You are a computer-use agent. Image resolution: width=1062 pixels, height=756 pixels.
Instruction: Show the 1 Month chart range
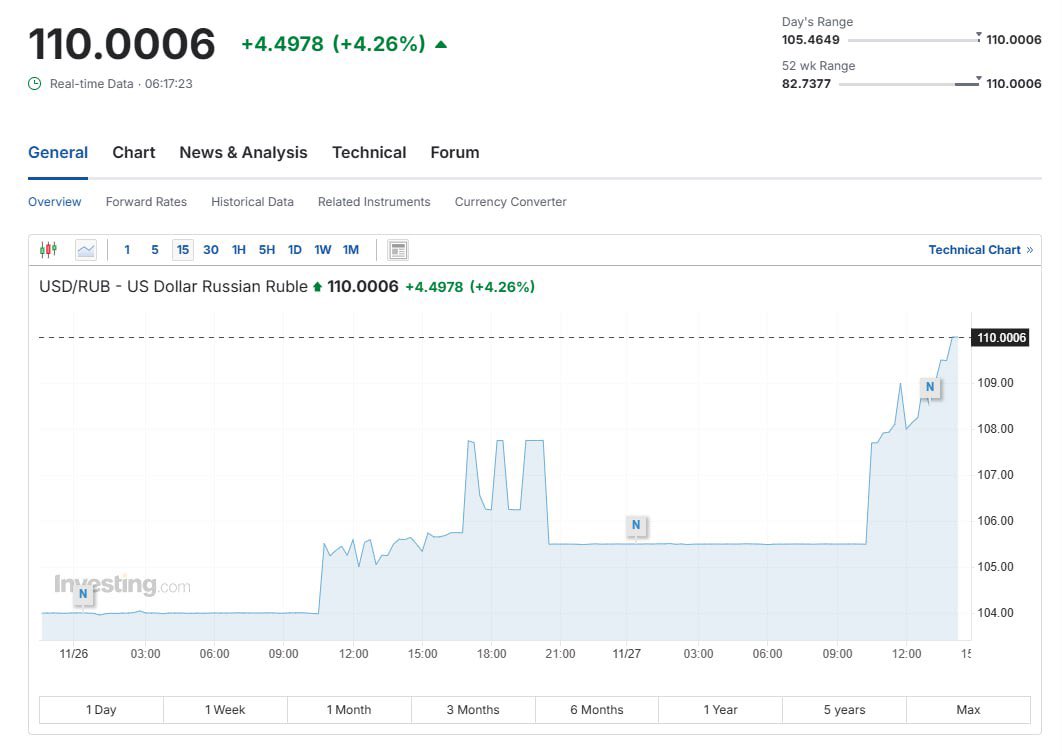pos(349,710)
